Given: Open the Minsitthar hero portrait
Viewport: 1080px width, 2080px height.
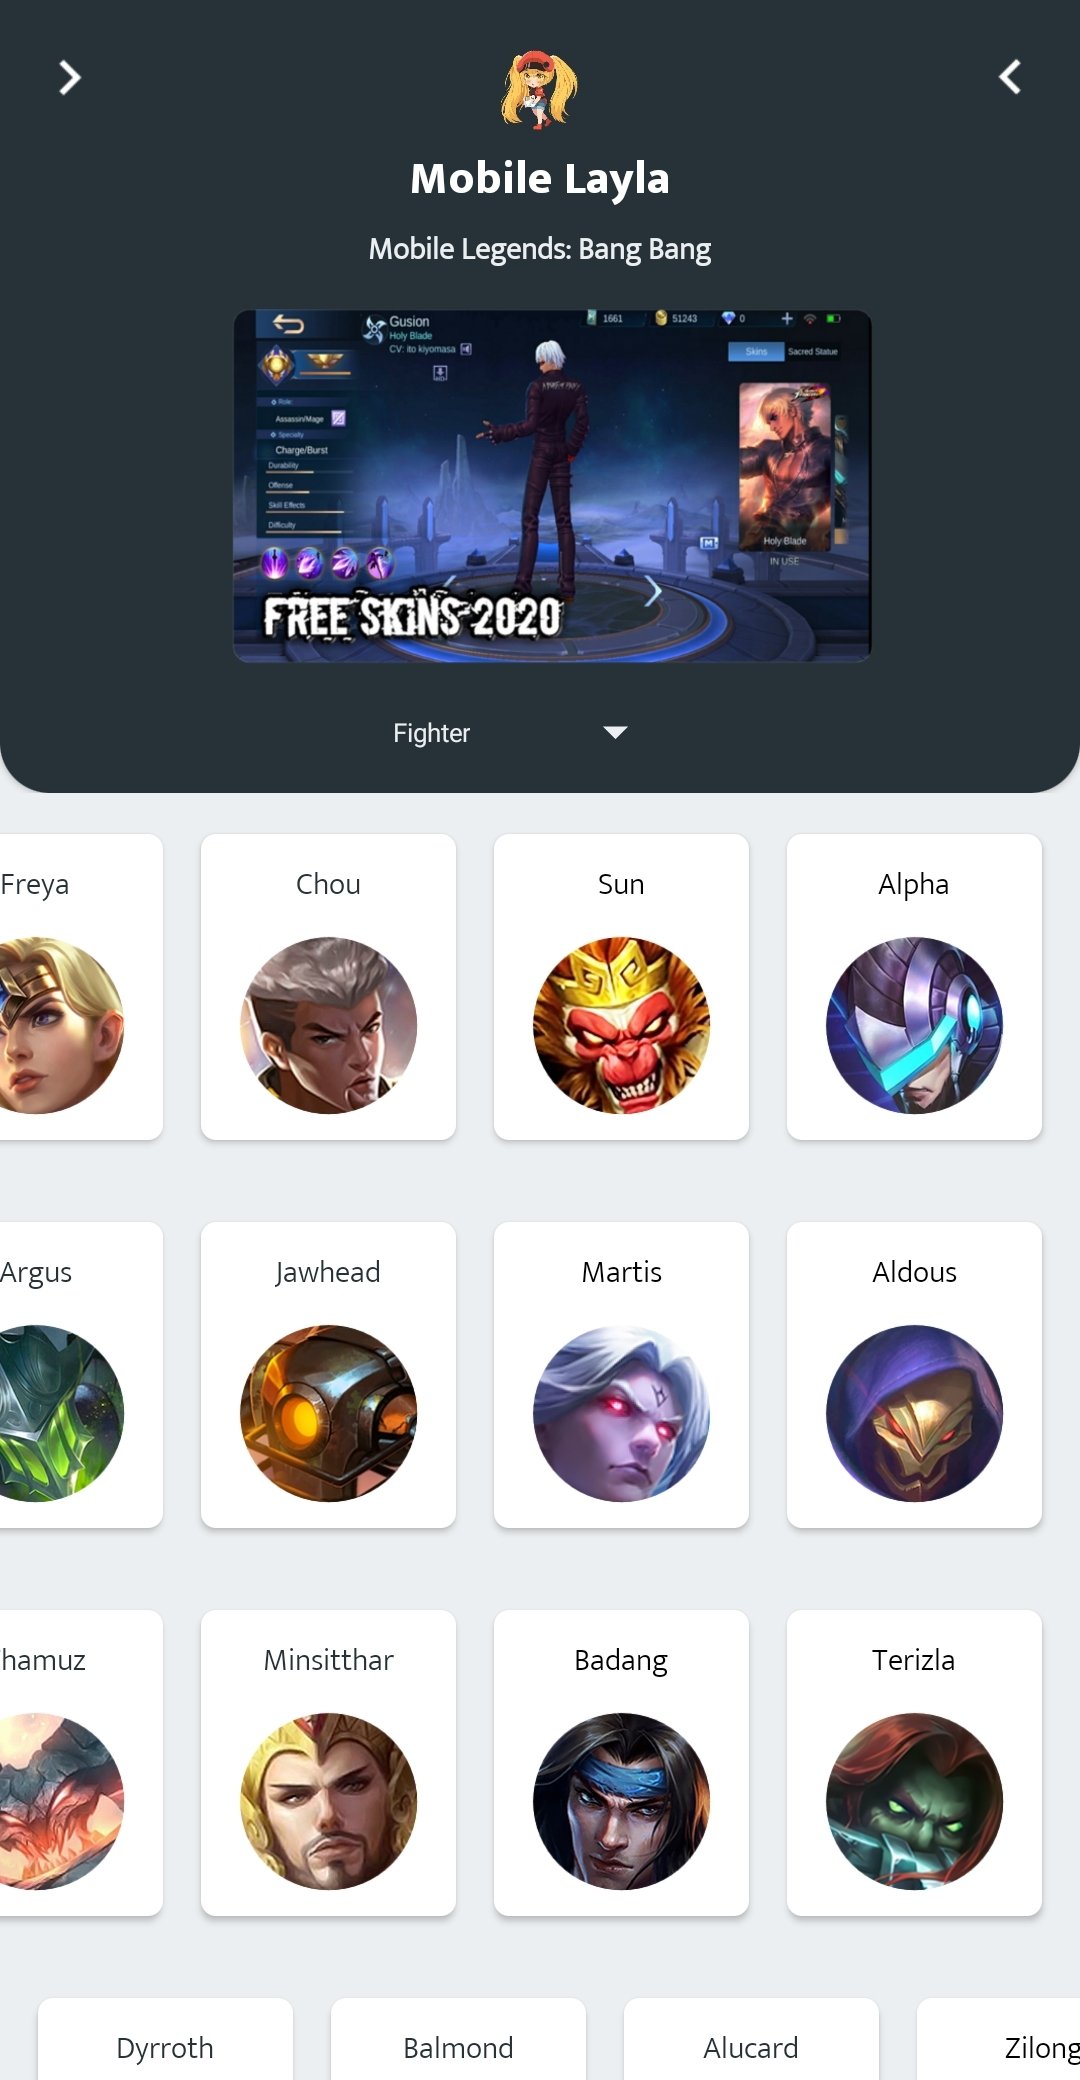Looking at the screenshot, I should (x=328, y=1801).
